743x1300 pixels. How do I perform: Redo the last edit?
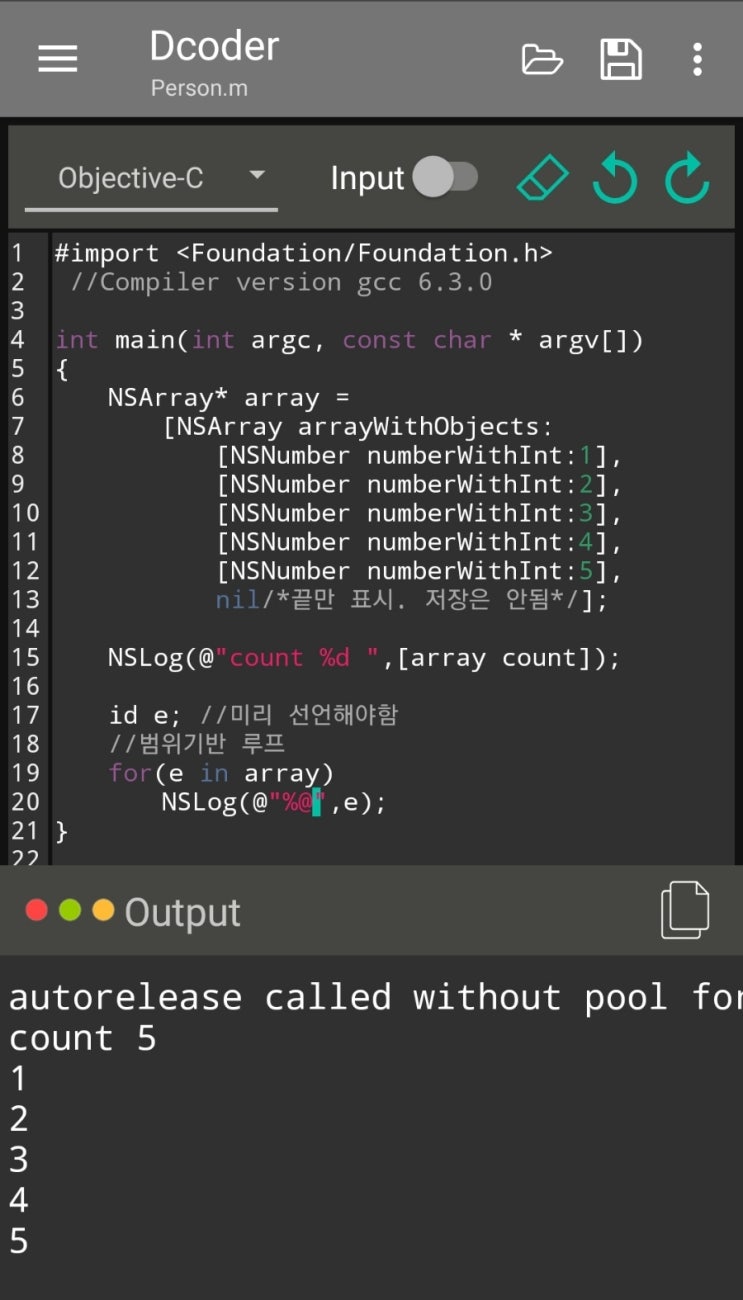tap(687, 179)
